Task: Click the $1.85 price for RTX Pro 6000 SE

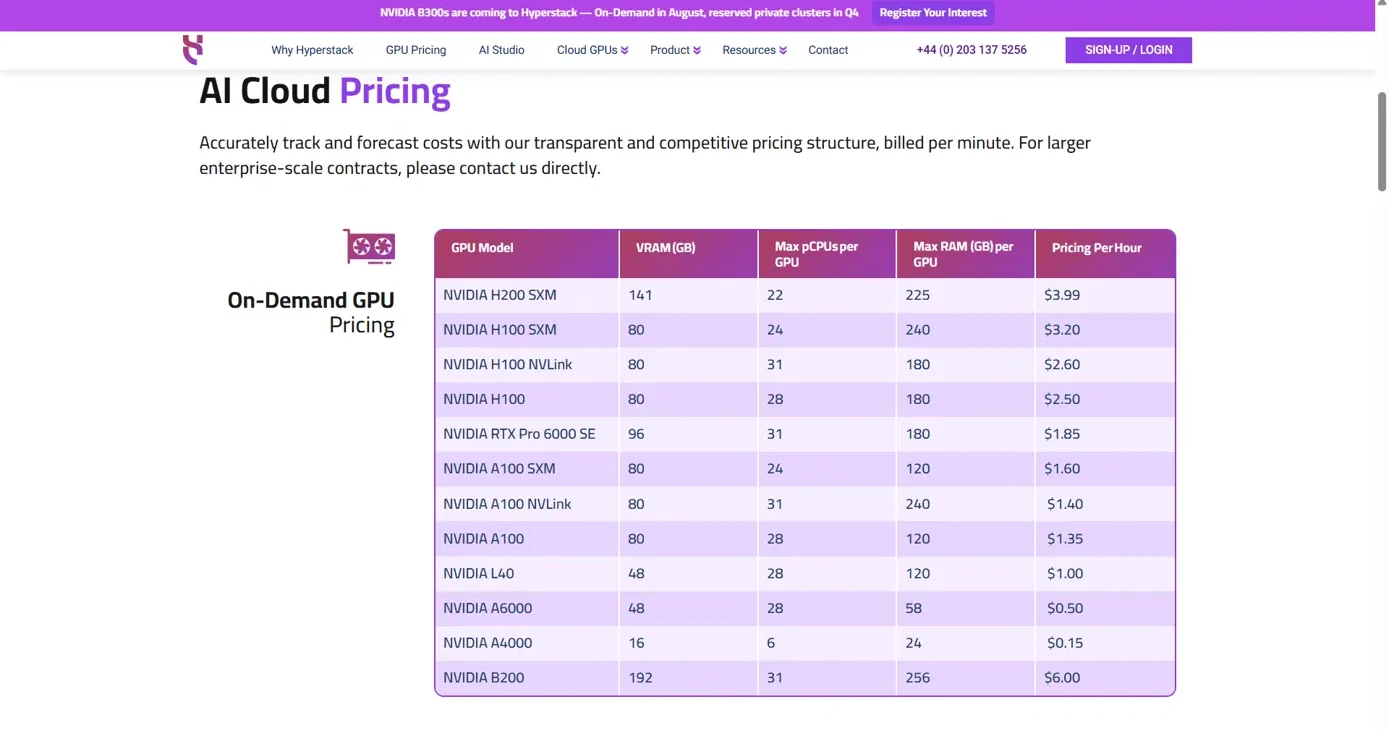Action: 1062,434
